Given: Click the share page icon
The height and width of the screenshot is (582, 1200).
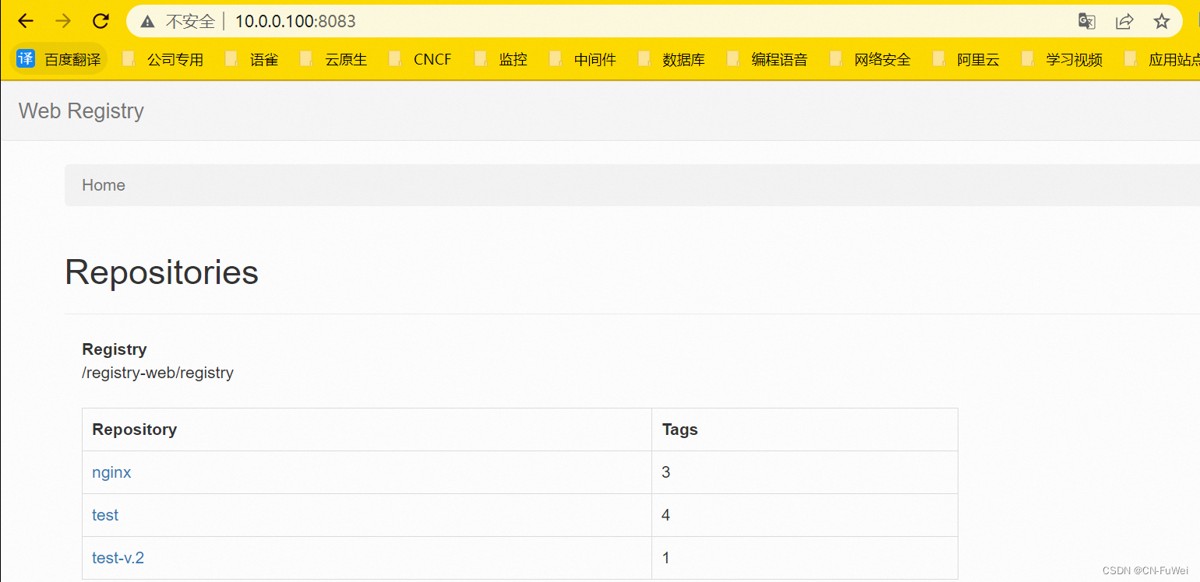Looking at the screenshot, I should (1124, 21).
